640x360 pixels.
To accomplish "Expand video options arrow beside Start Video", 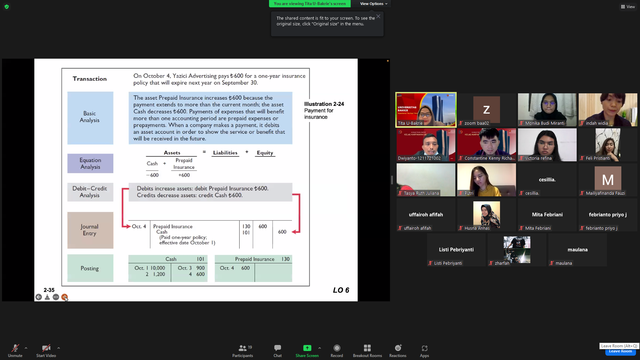I will tap(58, 348).
